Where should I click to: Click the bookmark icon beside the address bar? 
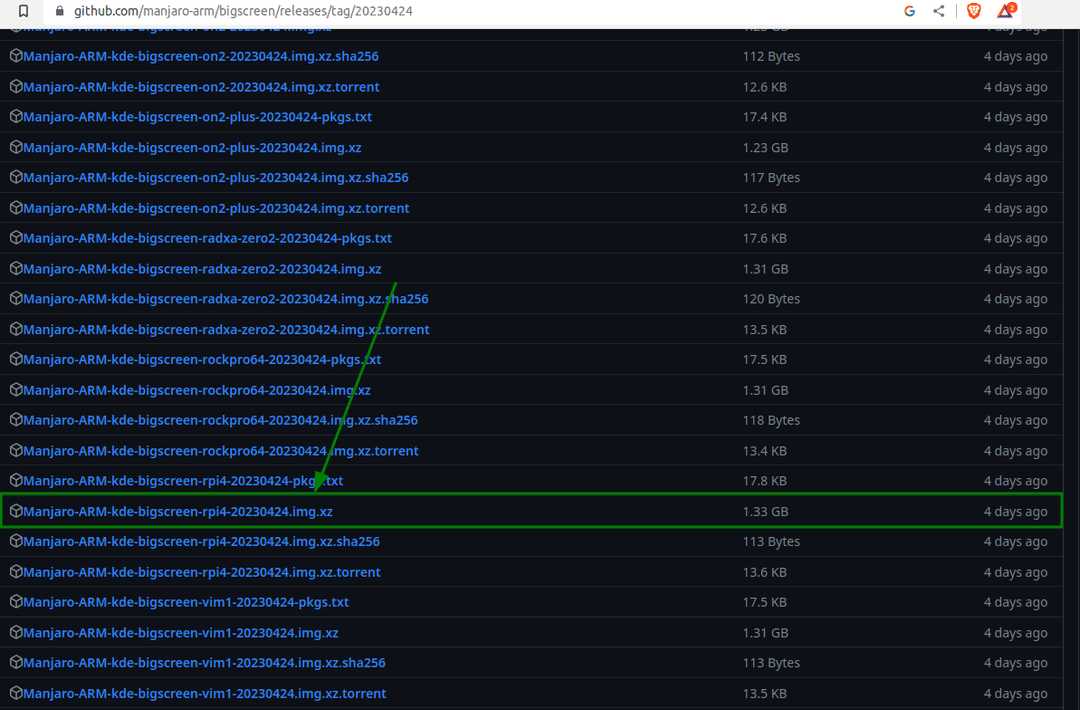click(24, 11)
